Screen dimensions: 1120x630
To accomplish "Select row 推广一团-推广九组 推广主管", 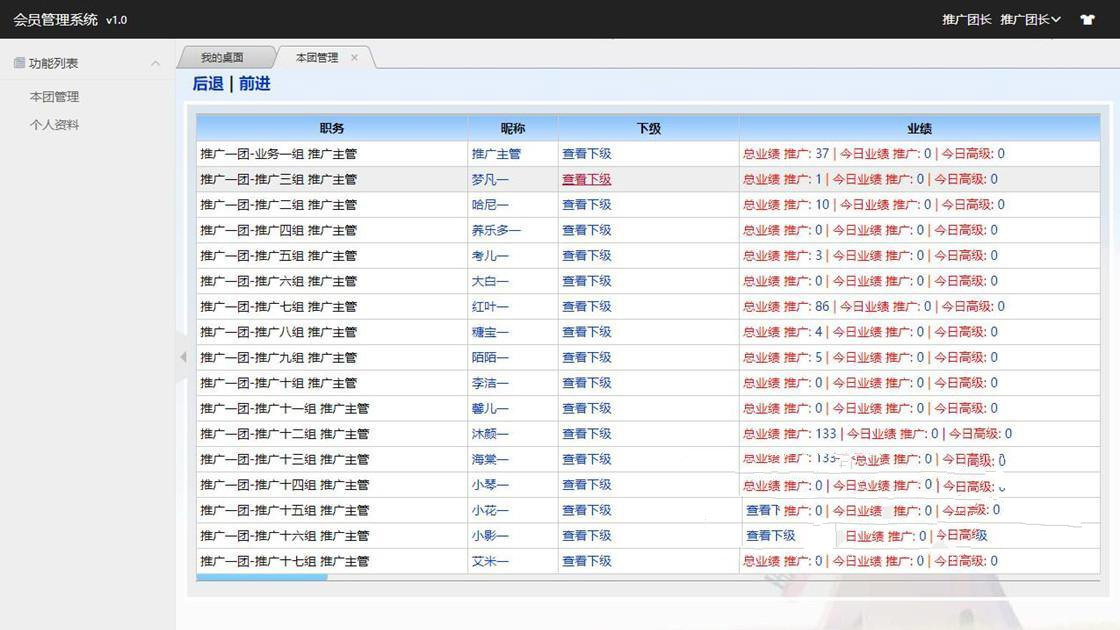I will [x=648, y=357].
